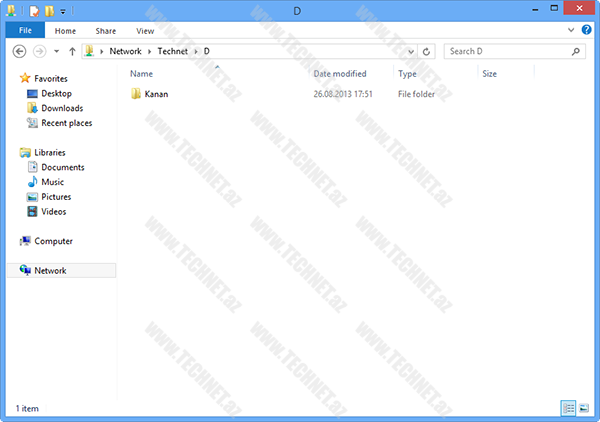Open the Share ribbon tab
This screenshot has height=422, width=600.
[x=106, y=31]
